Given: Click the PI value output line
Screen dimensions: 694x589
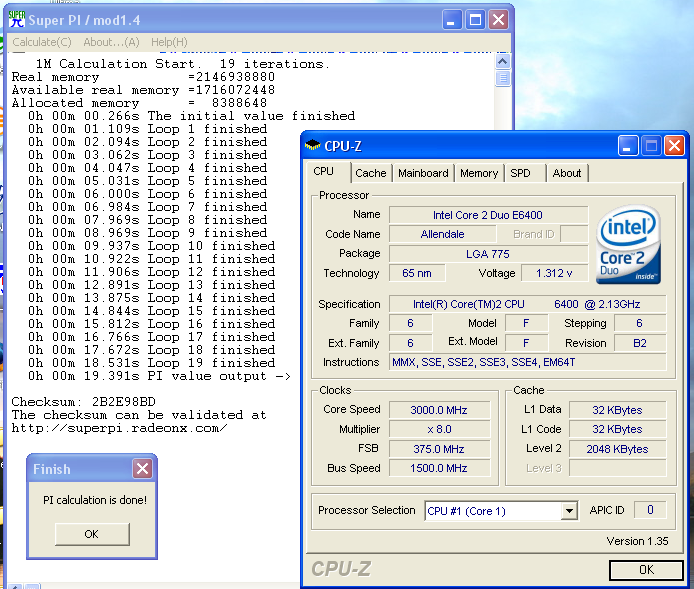Looking at the screenshot, I should pos(159,376).
